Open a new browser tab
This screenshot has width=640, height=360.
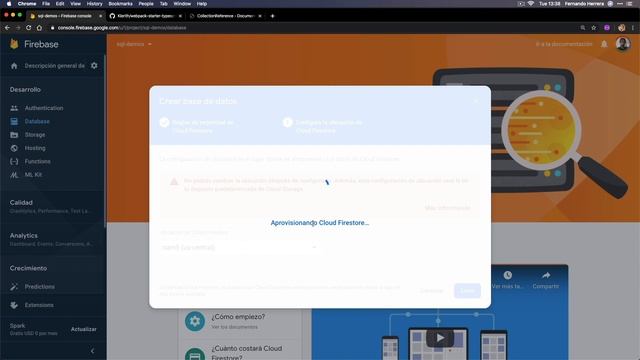(x=273, y=16)
